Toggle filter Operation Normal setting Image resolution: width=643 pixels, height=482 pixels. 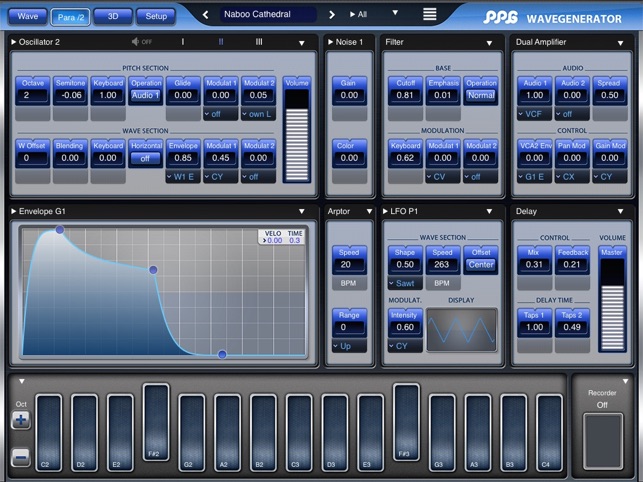(481, 95)
